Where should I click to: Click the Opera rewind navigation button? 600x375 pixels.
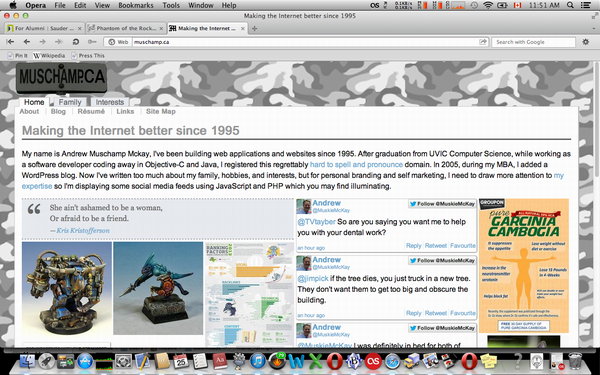10,42
